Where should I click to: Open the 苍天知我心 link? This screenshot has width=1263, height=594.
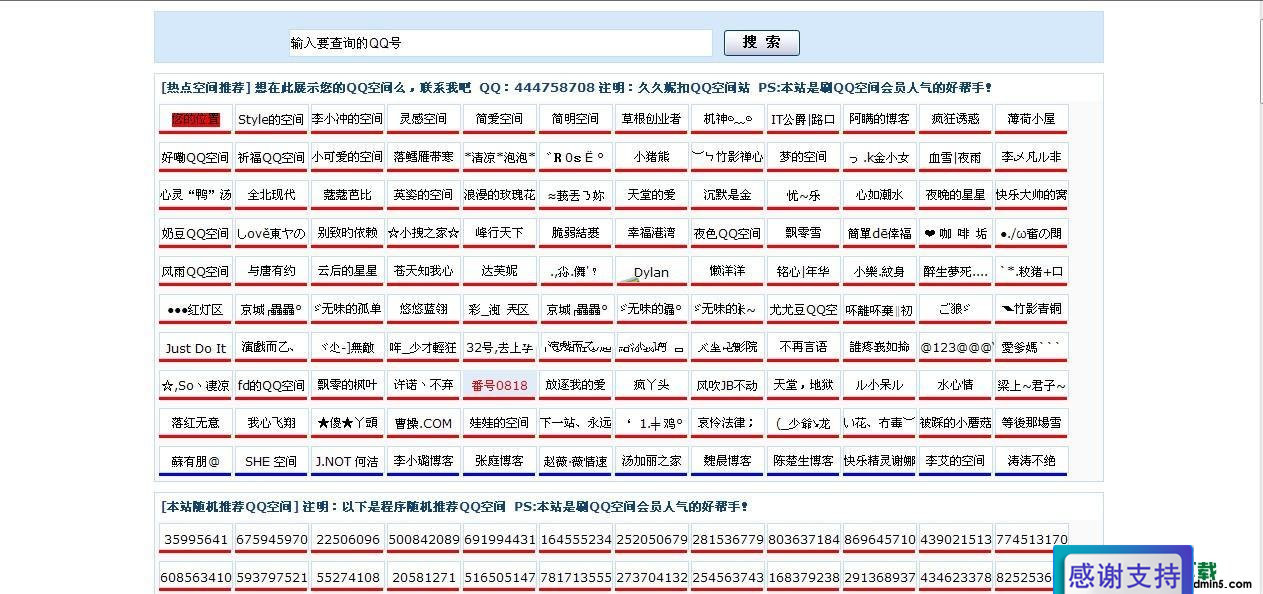click(423, 271)
